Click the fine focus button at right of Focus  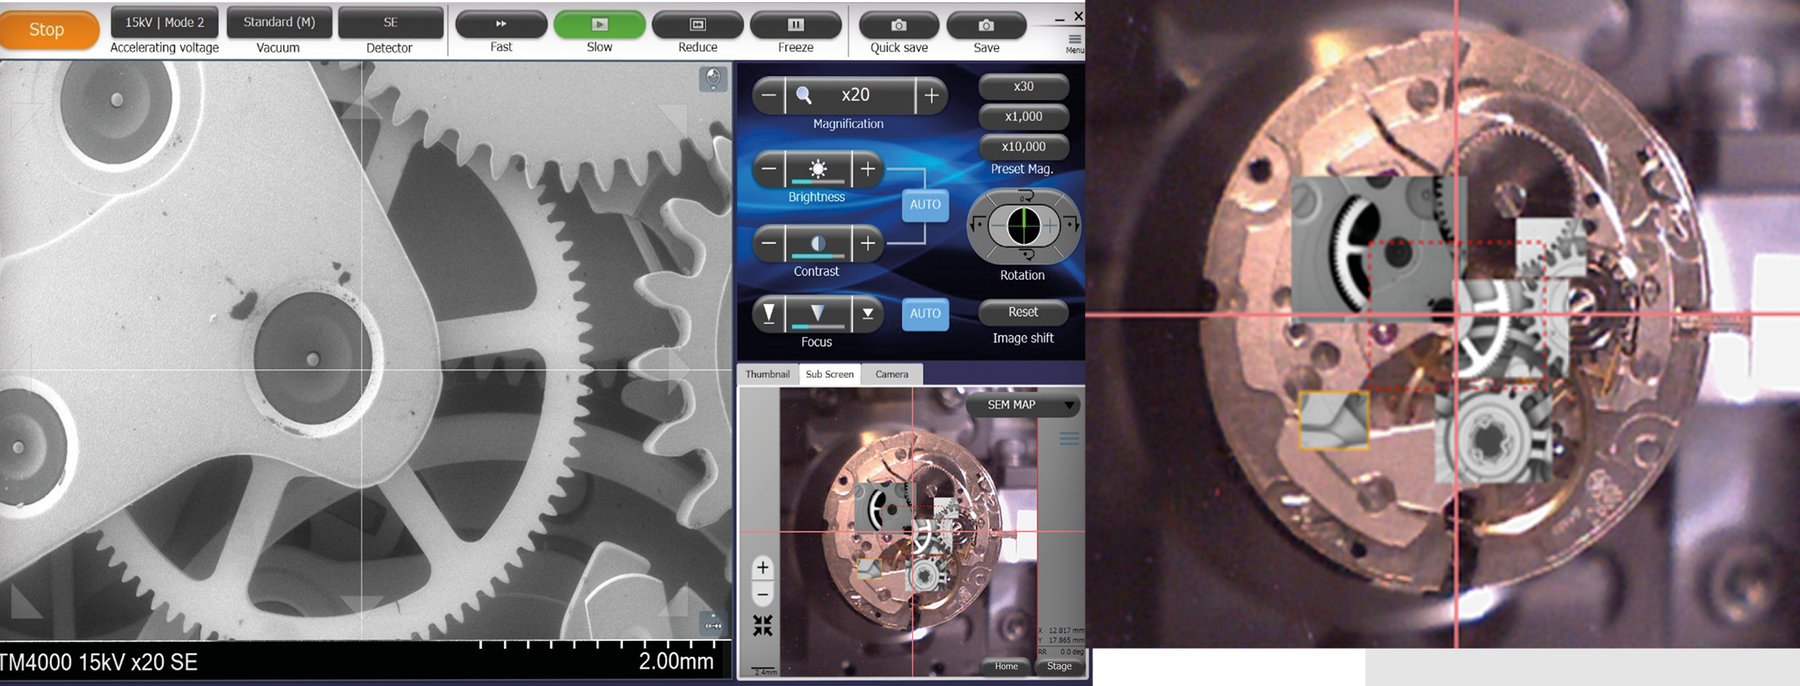pos(867,314)
